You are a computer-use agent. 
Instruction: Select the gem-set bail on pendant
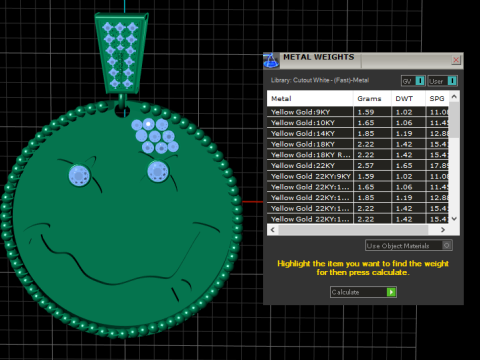click(x=121, y=53)
